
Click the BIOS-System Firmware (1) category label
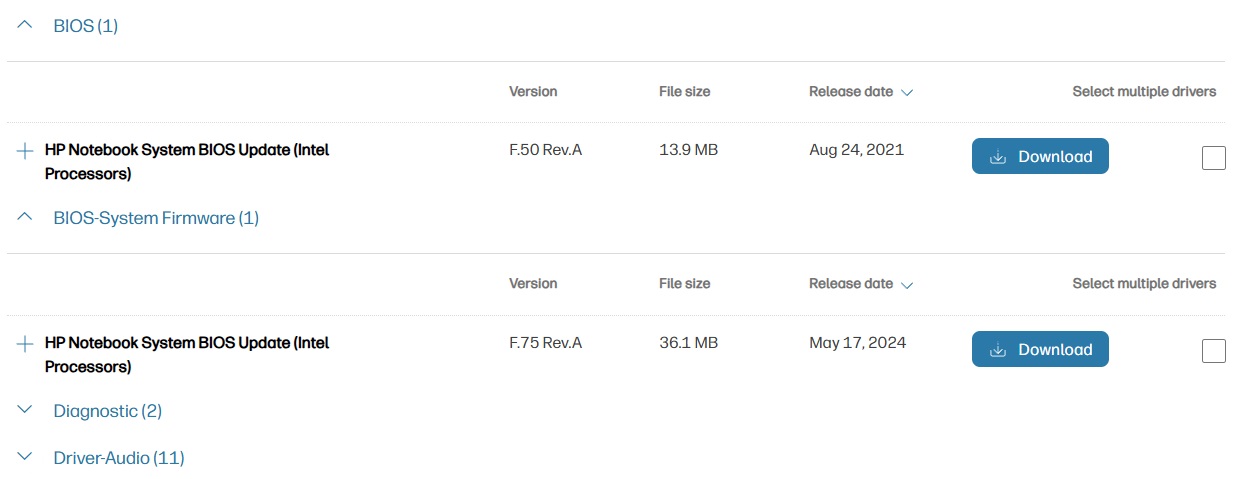click(x=156, y=218)
